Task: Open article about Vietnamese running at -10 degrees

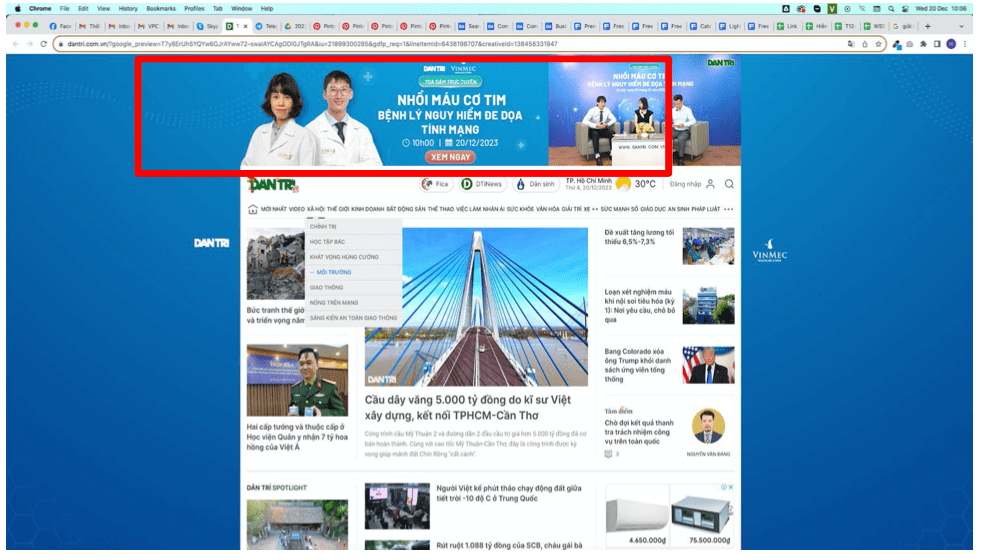Action: pyautogui.click(x=509, y=493)
